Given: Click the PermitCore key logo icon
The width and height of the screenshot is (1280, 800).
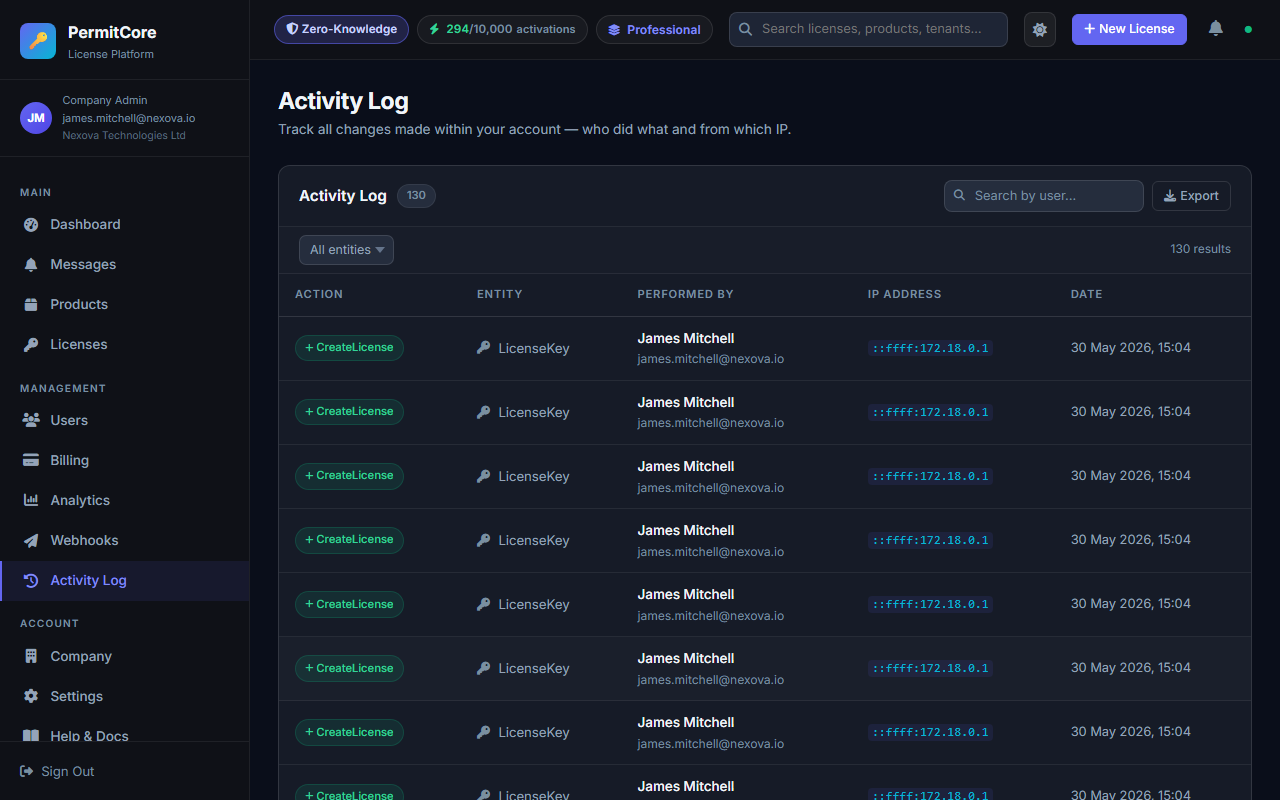Looking at the screenshot, I should tap(38, 41).
